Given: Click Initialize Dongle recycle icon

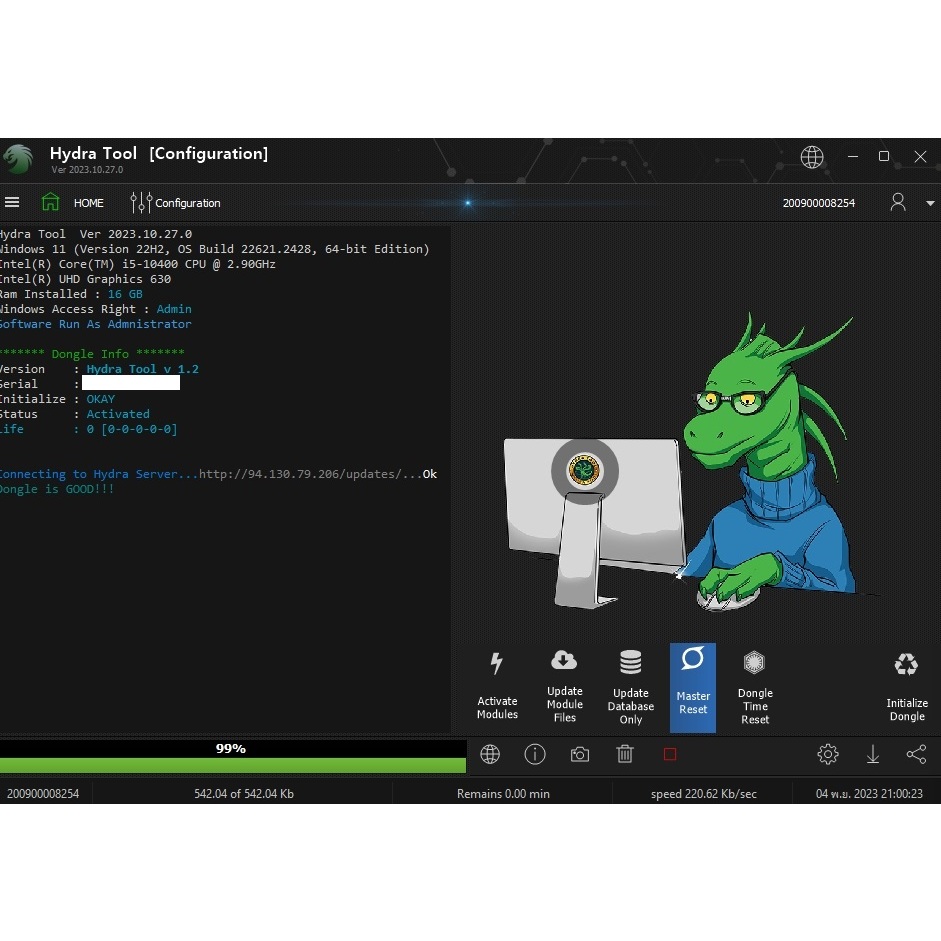Looking at the screenshot, I should tap(906, 665).
